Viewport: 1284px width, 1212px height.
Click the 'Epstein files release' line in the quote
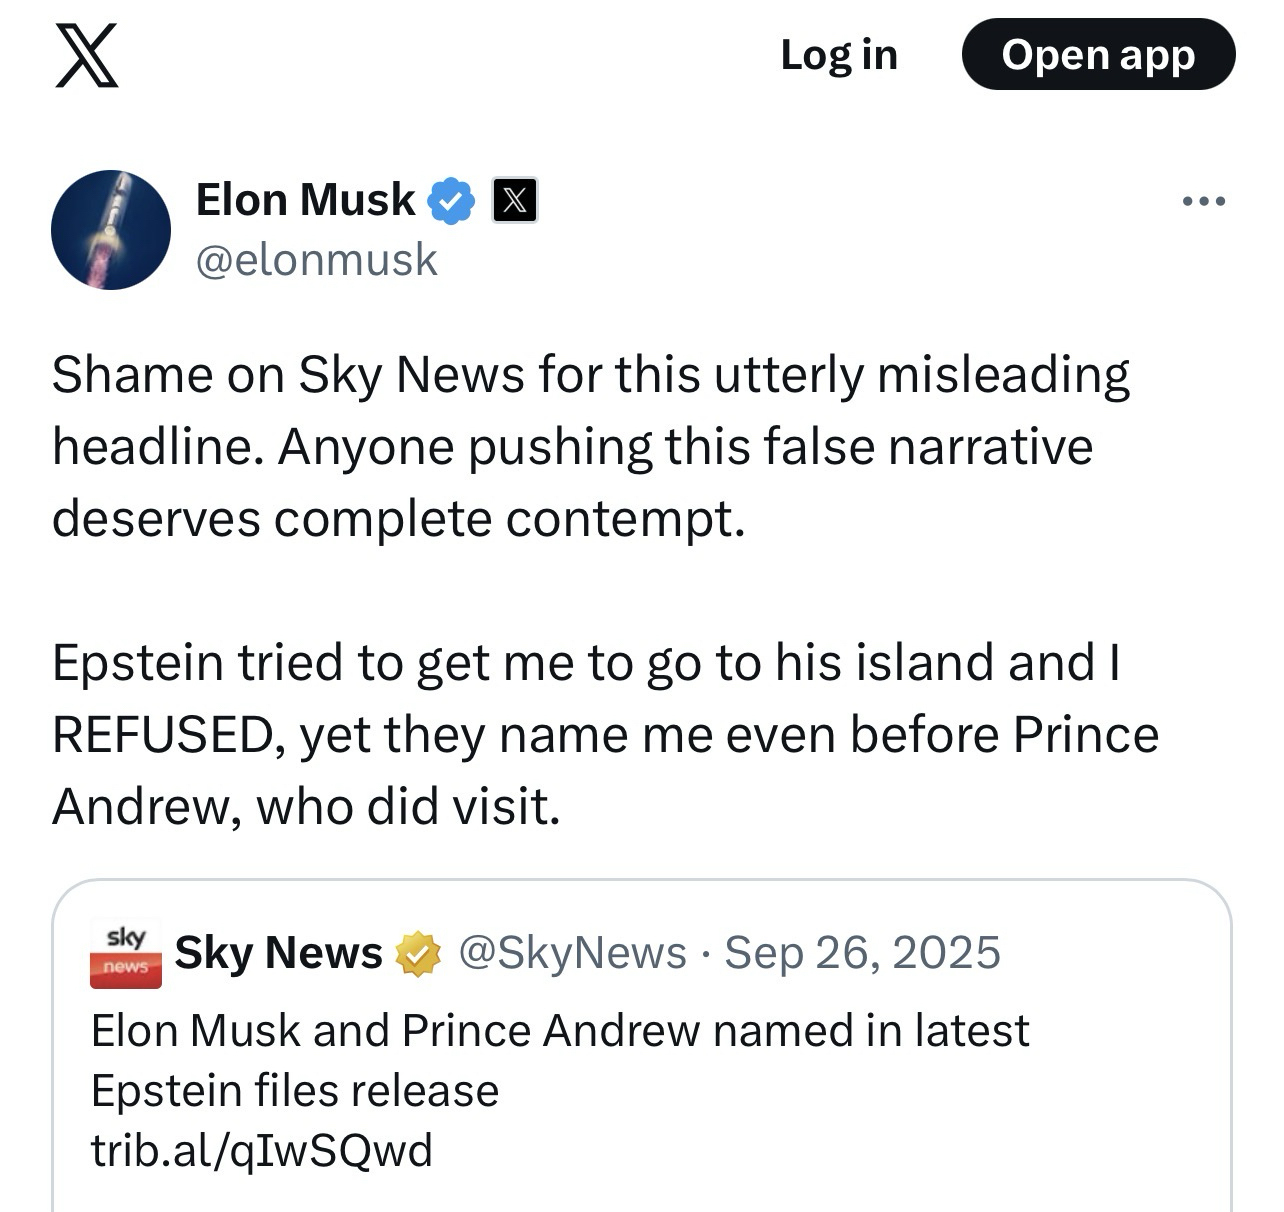294,1090
